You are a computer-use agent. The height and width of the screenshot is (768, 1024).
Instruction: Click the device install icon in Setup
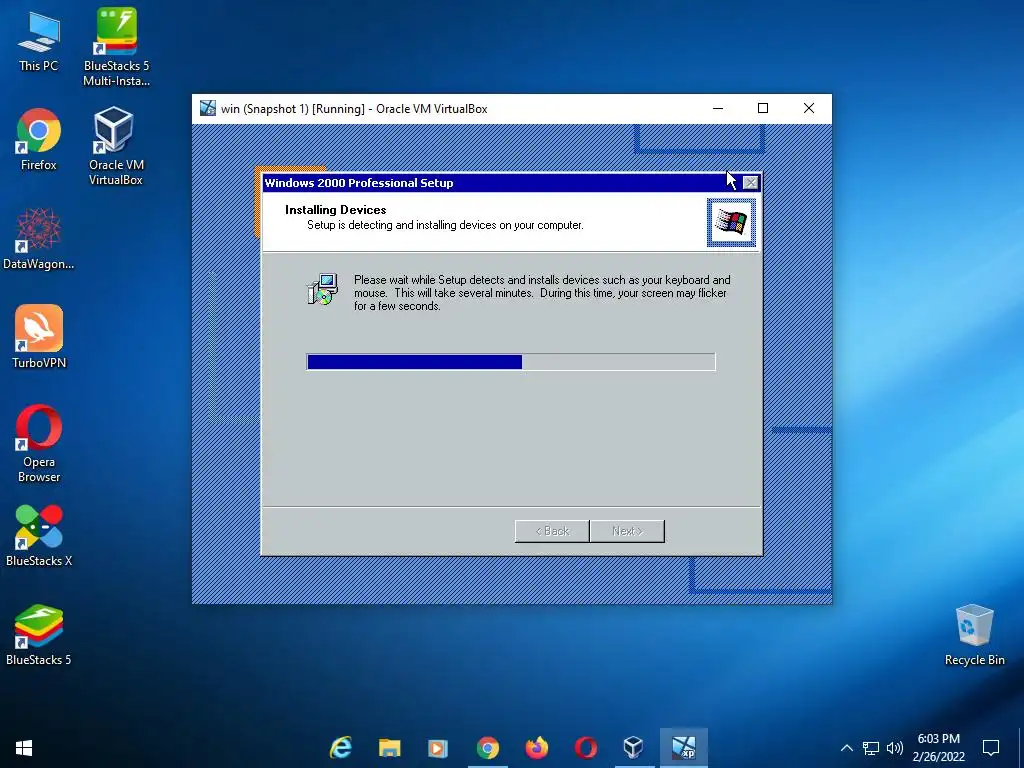[x=322, y=289]
